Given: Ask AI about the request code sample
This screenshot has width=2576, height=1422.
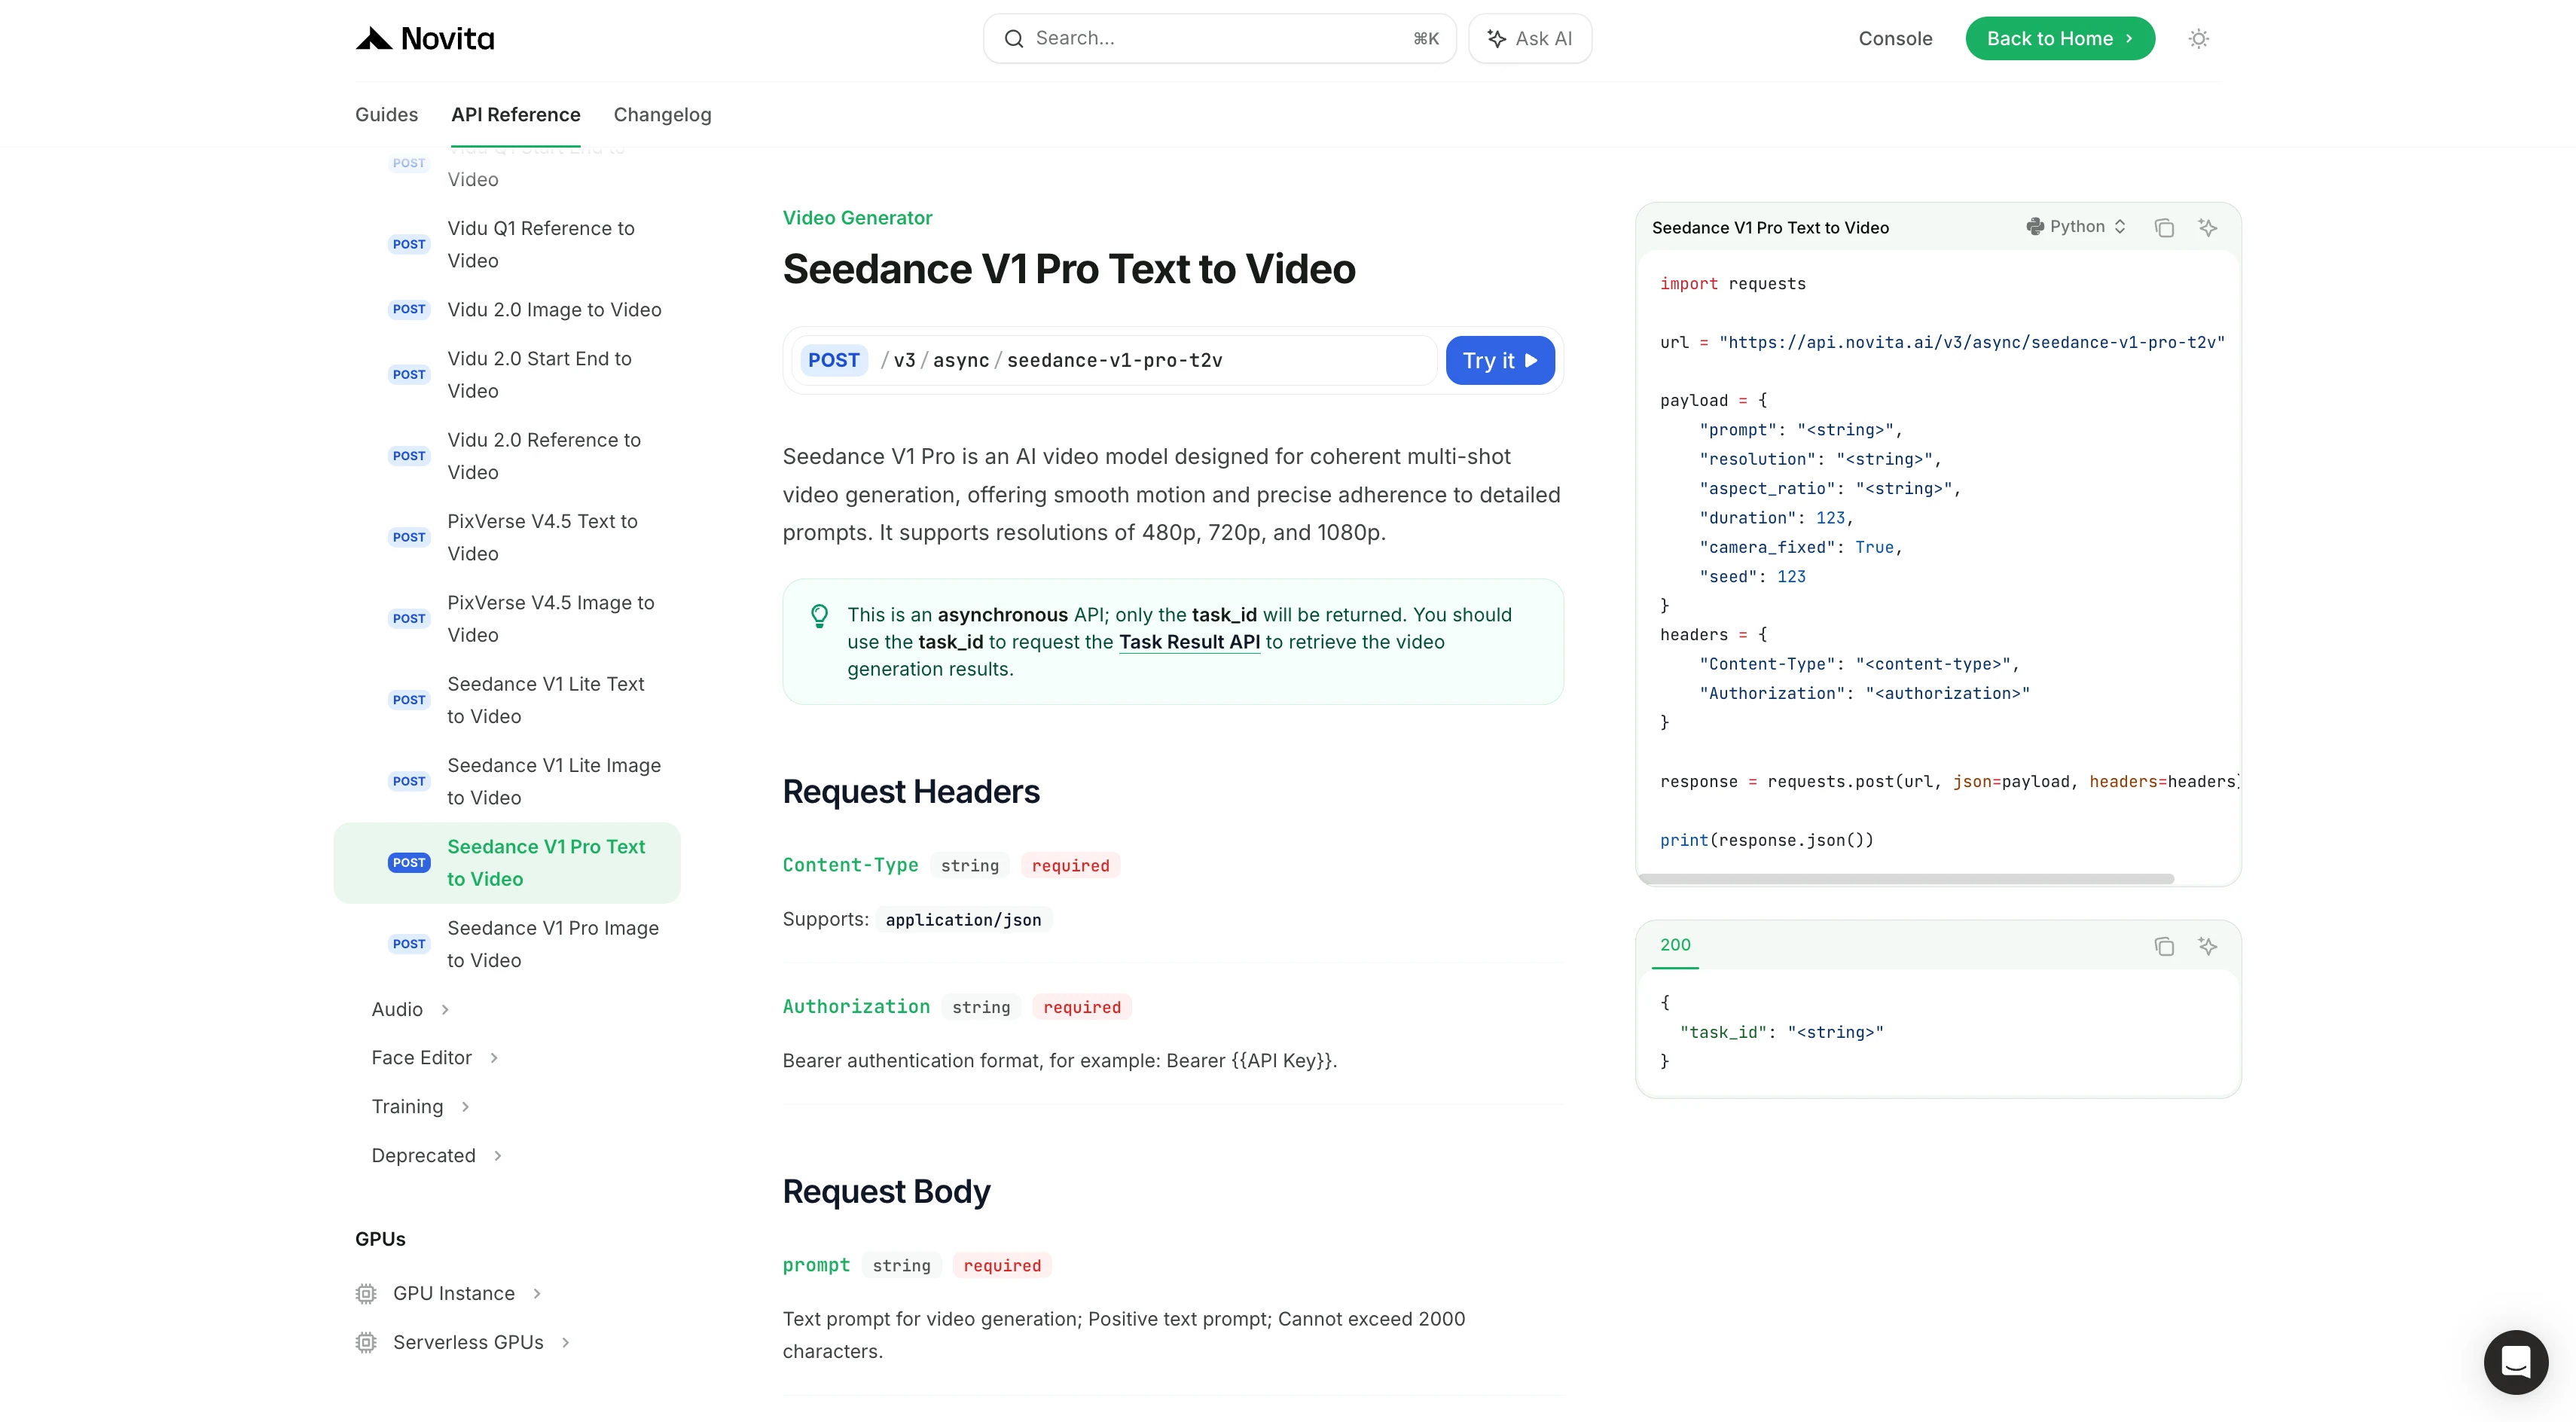Looking at the screenshot, I should (x=2208, y=228).
